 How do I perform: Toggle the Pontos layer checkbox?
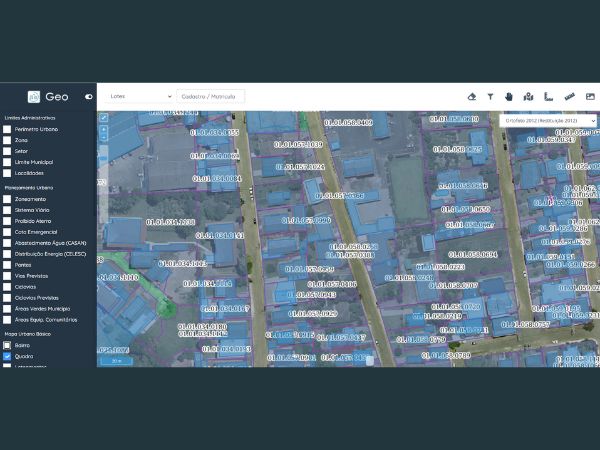click(7, 265)
